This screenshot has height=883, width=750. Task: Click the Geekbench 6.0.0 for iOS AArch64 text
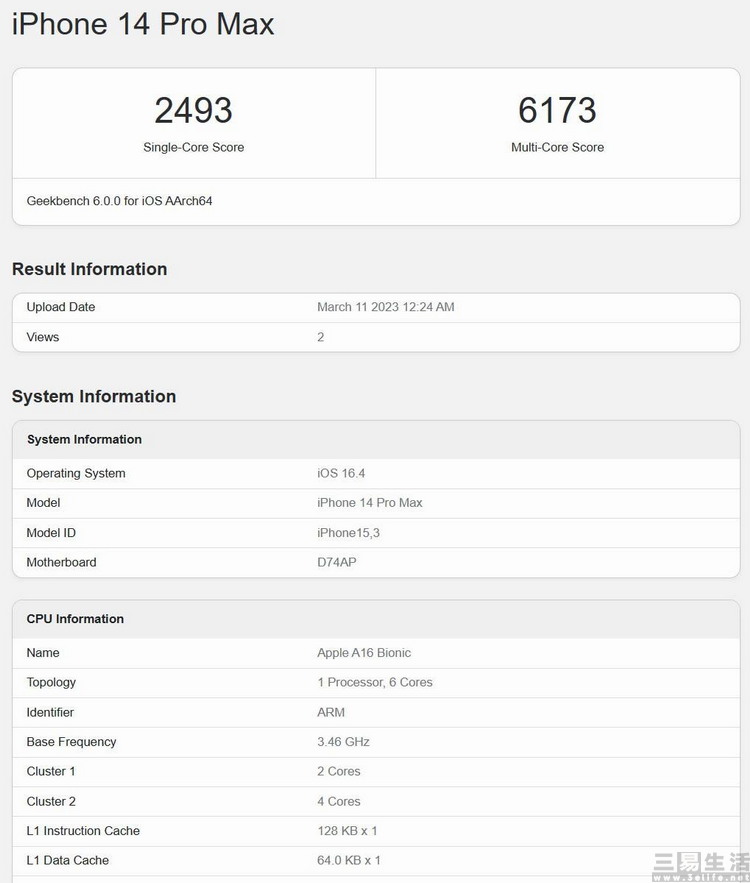pyautogui.click(x=119, y=201)
